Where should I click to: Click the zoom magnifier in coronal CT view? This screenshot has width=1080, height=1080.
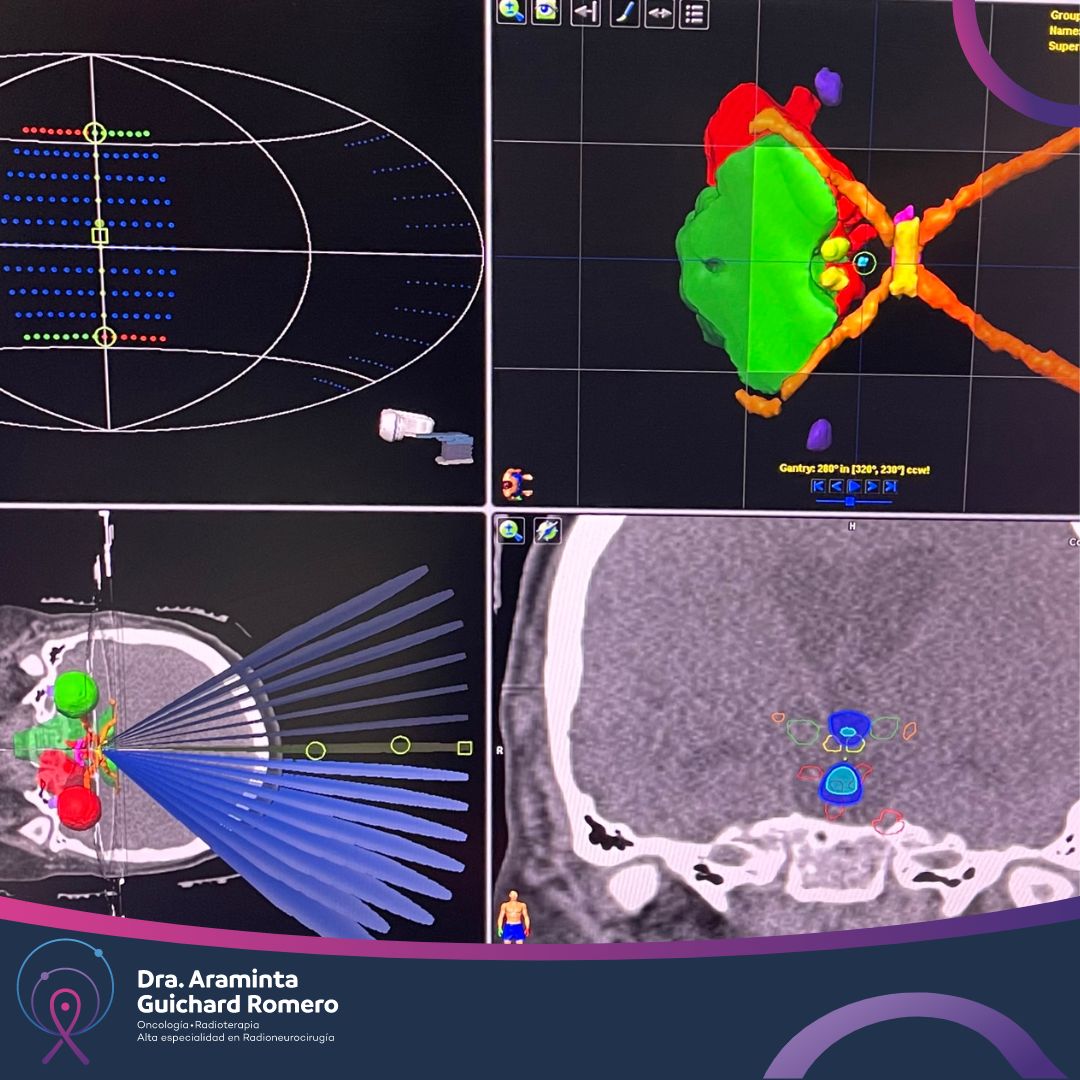512,530
